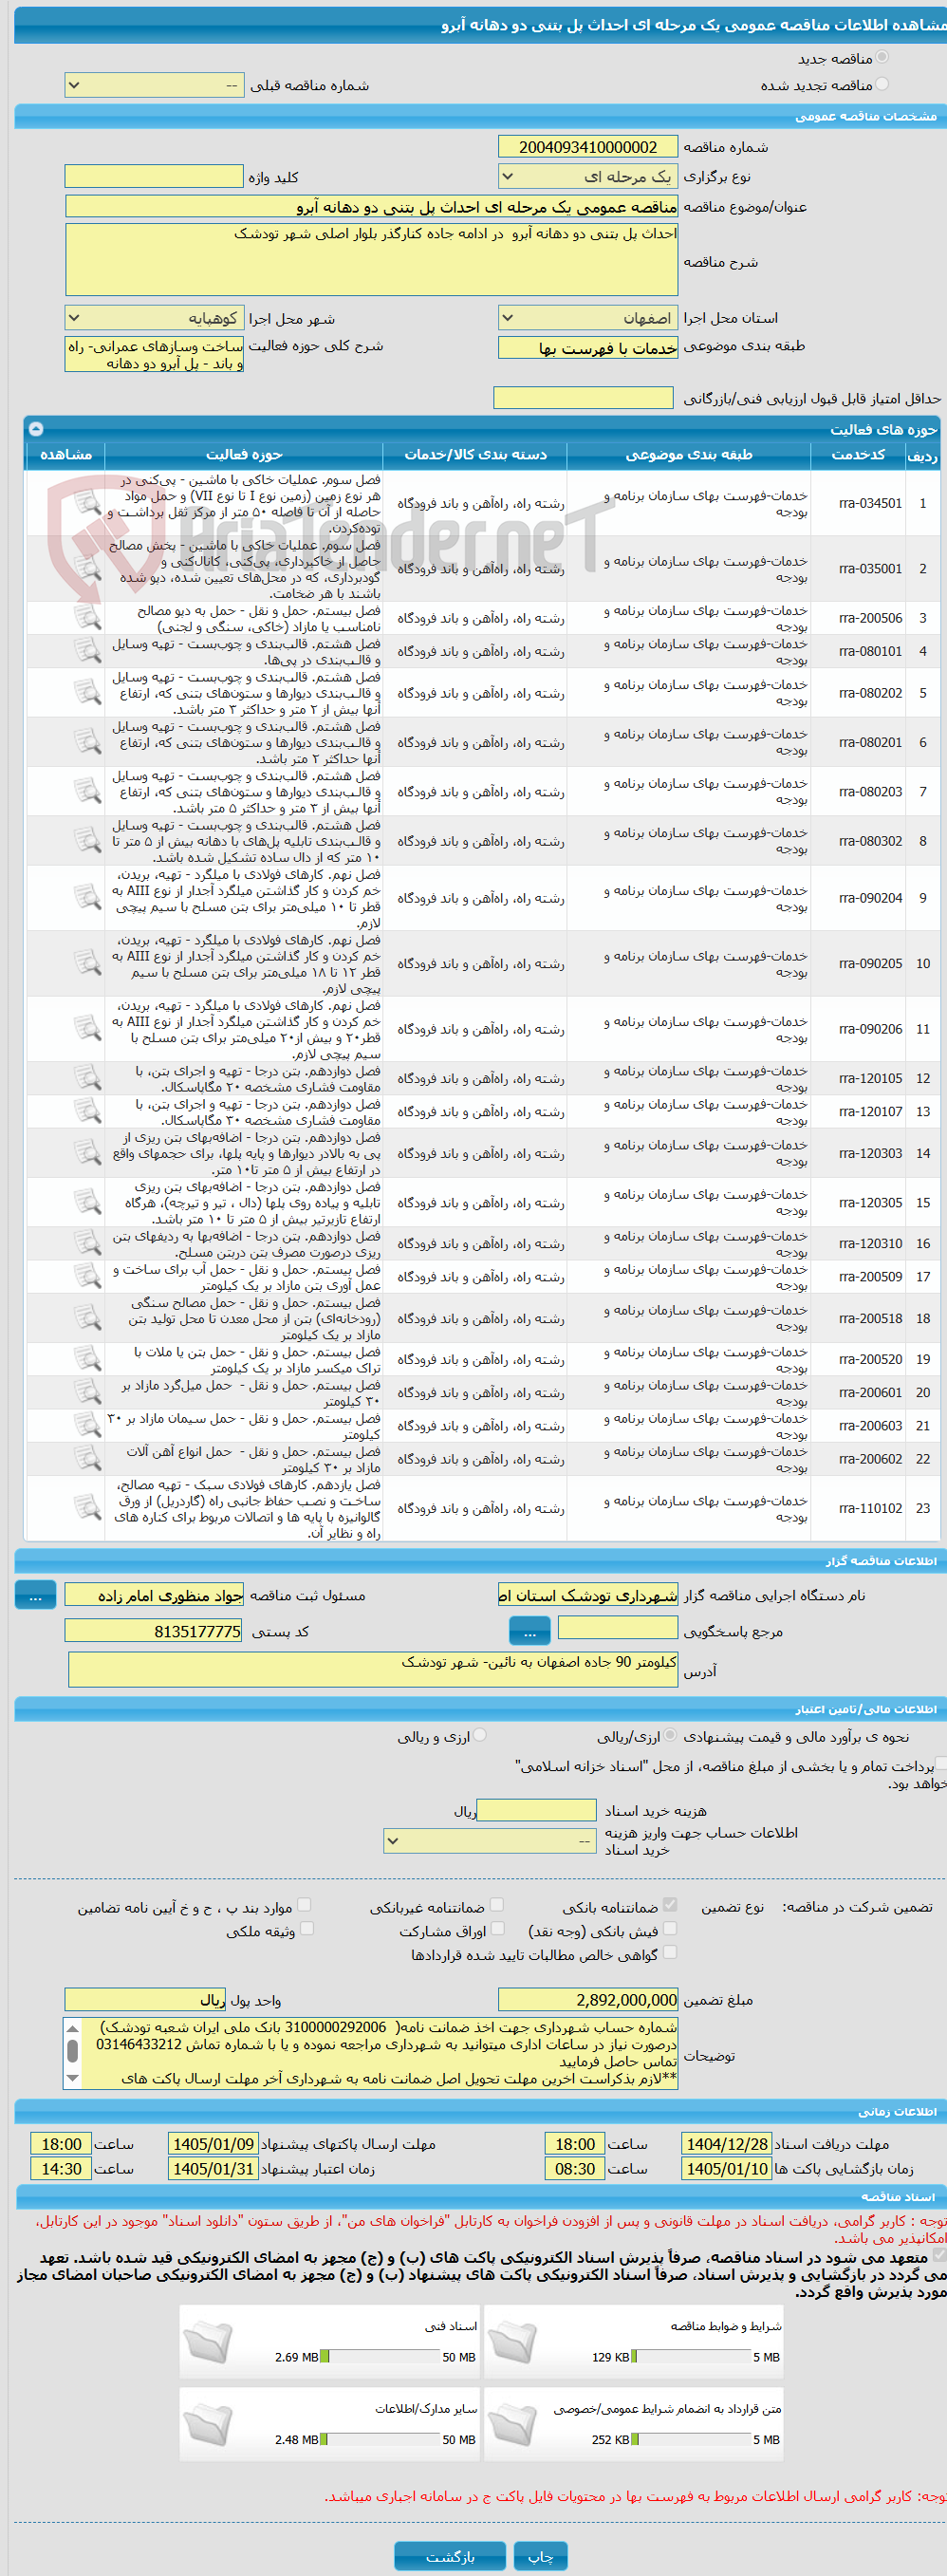947x2576 pixels.
Task: Click توضیحات scrollbar up arrow
Action: point(72,2027)
